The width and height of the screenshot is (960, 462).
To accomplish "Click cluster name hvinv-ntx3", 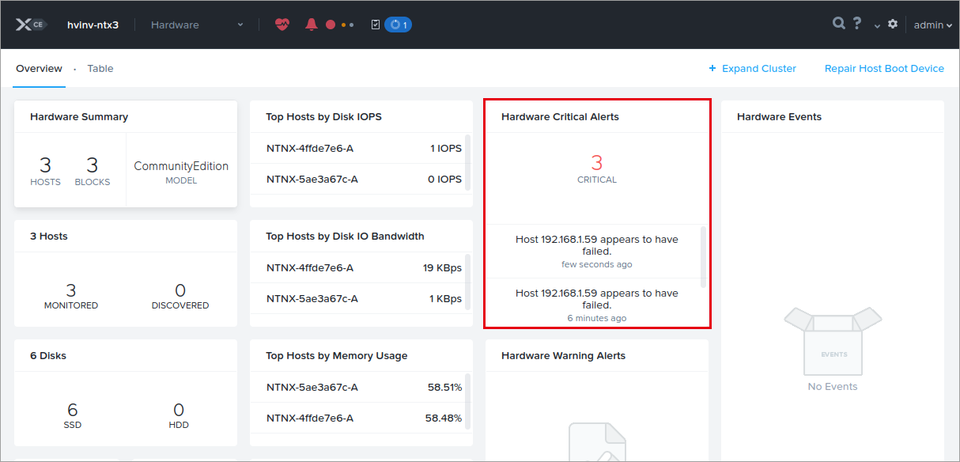I will [x=93, y=25].
